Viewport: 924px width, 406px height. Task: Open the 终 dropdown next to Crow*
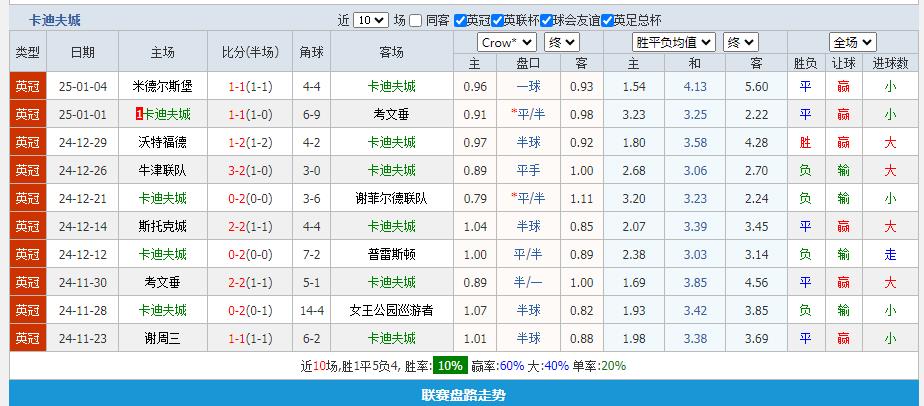(x=562, y=42)
